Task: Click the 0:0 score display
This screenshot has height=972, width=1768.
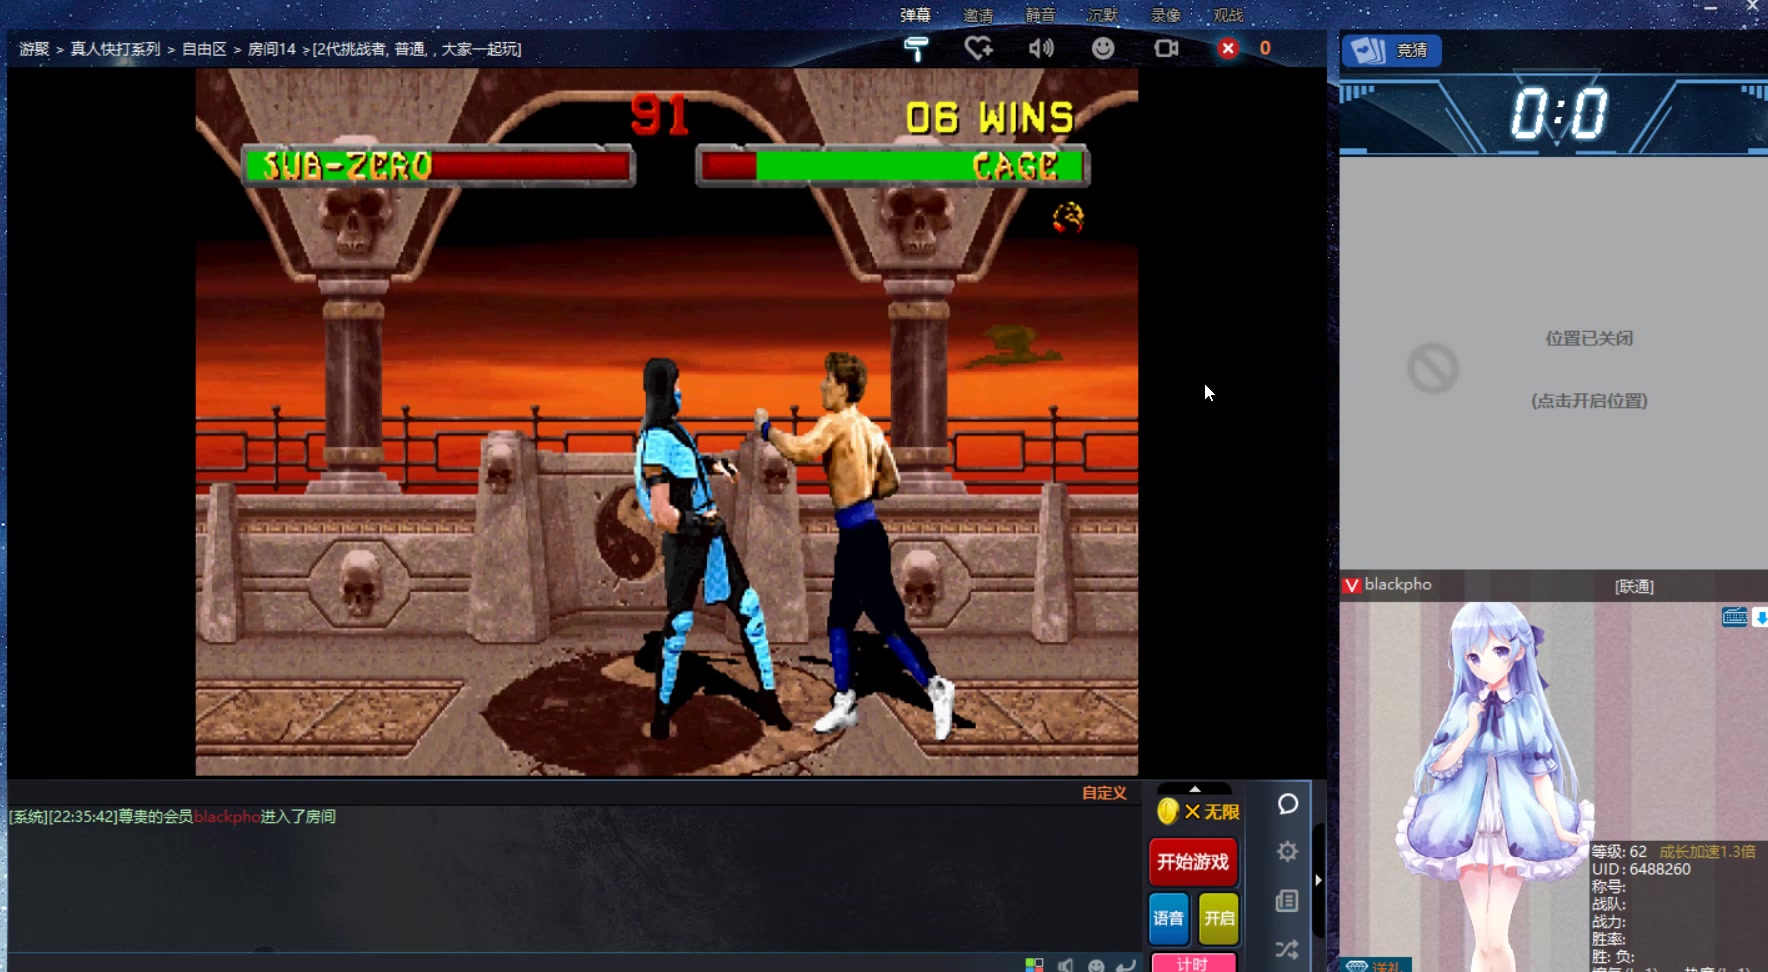Action: tap(1559, 113)
